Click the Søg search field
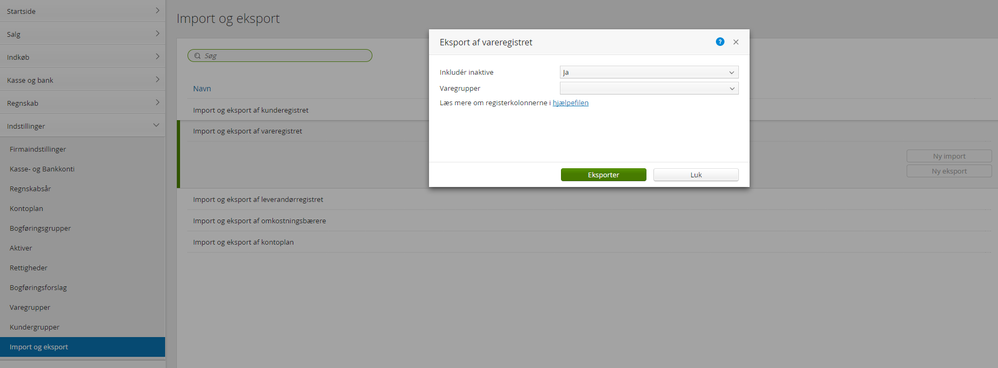This screenshot has width=998, height=368. coord(279,56)
